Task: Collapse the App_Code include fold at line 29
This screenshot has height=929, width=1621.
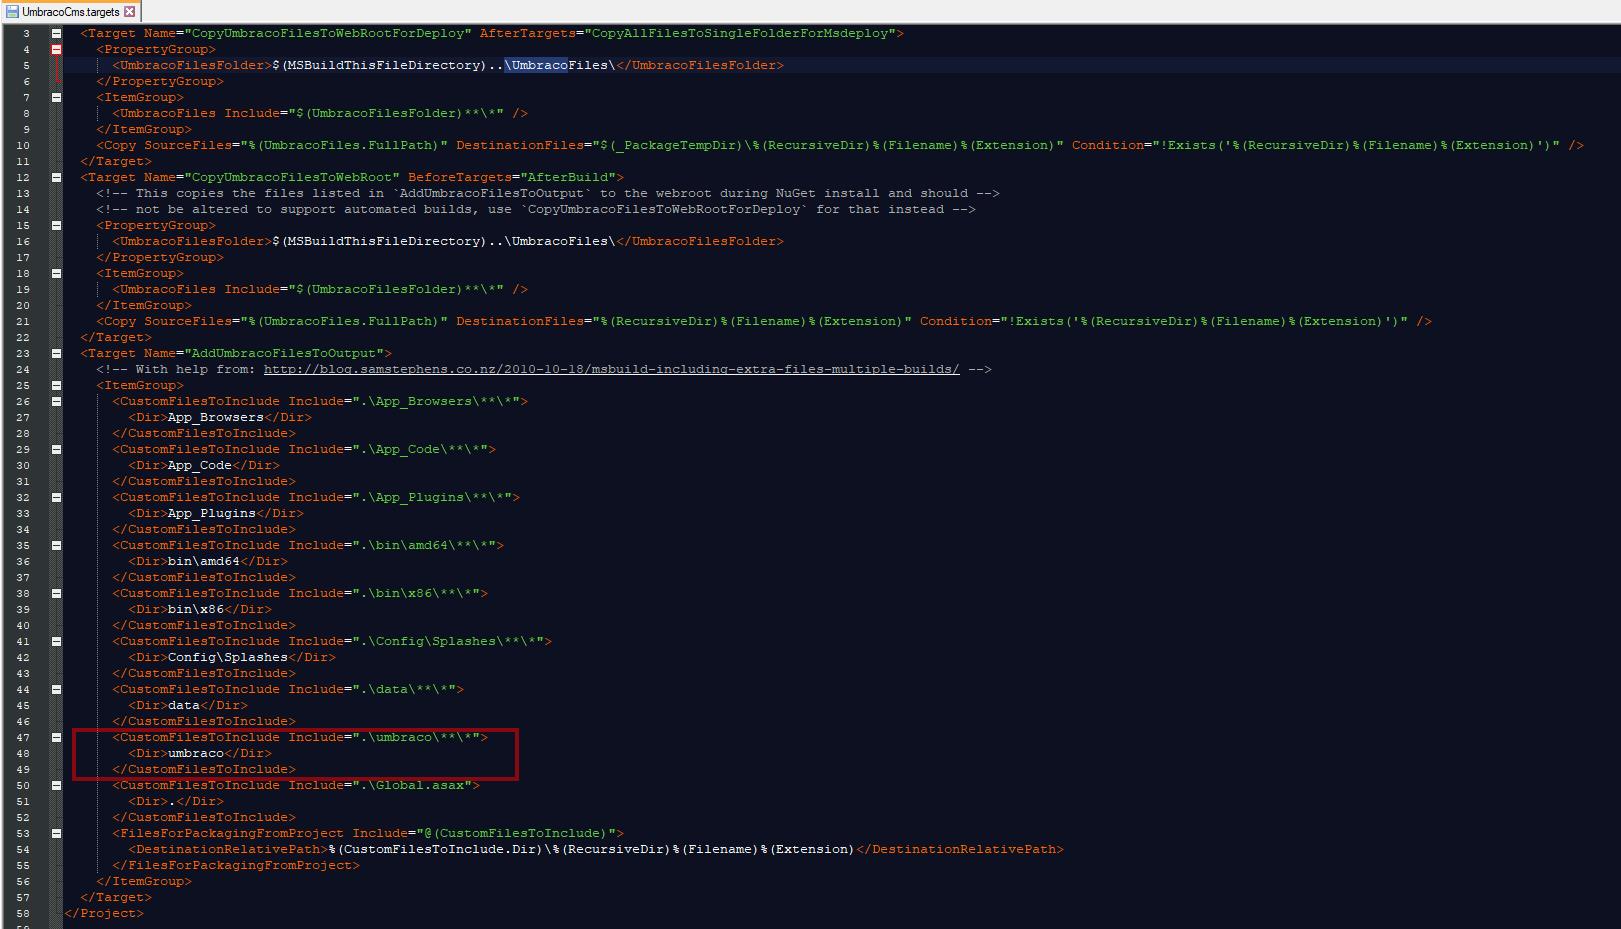Action: (x=57, y=449)
